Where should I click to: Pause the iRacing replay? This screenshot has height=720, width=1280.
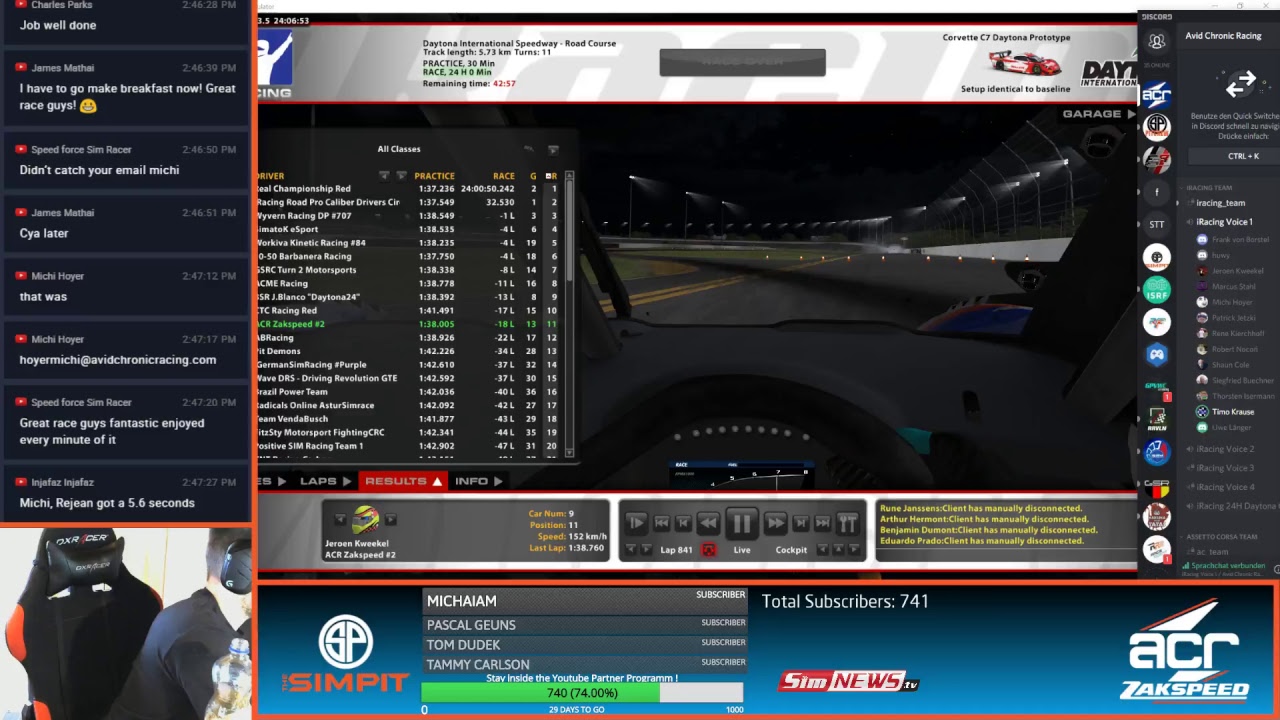[x=741, y=523]
